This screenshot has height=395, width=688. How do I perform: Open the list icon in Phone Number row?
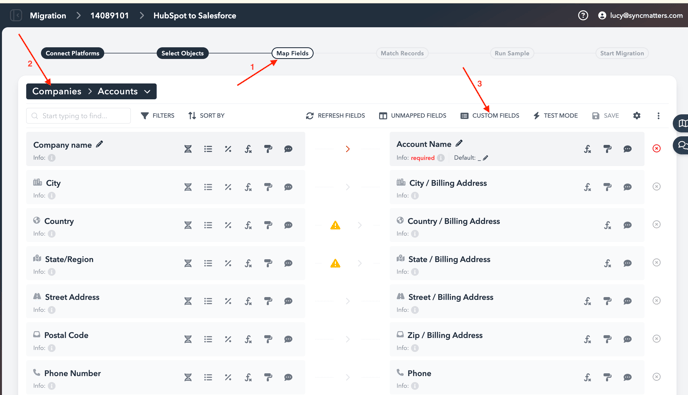pyautogui.click(x=208, y=377)
